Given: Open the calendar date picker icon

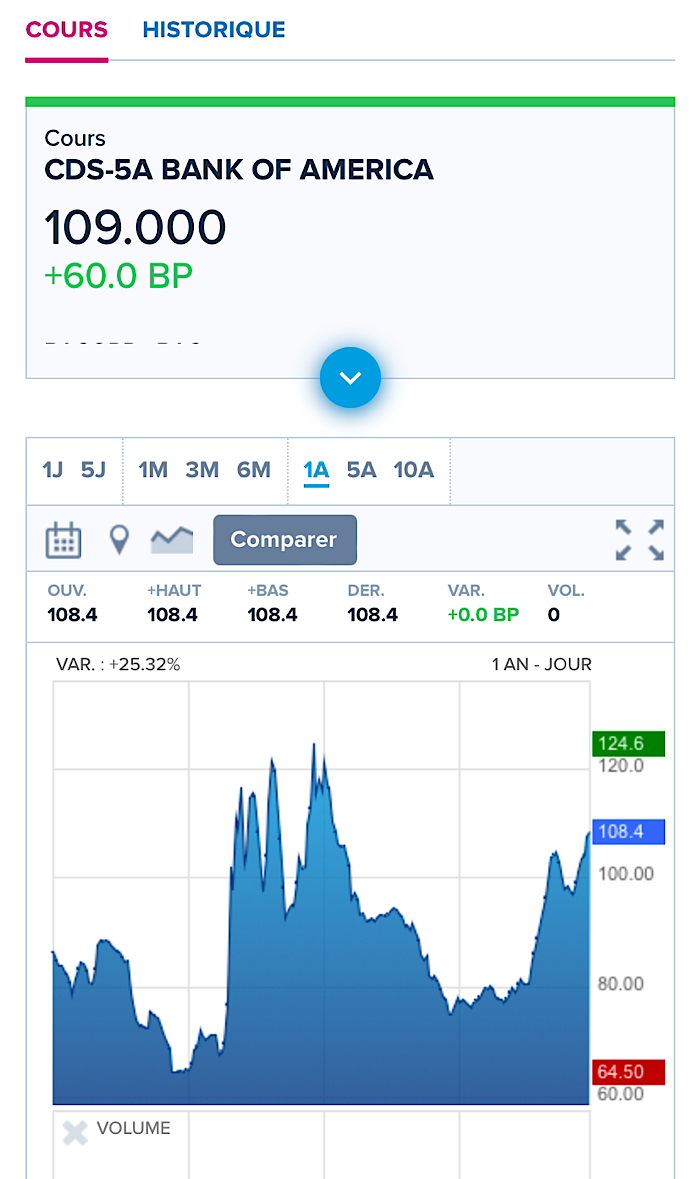Looking at the screenshot, I should pyautogui.click(x=63, y=540).
